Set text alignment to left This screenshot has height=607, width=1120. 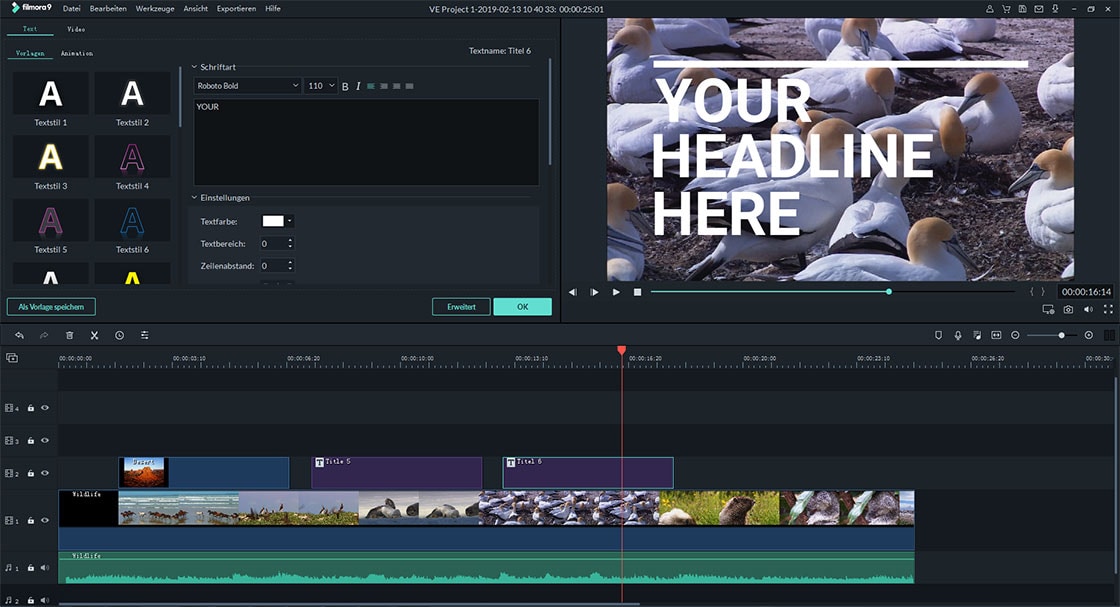[x=371, y=86]
